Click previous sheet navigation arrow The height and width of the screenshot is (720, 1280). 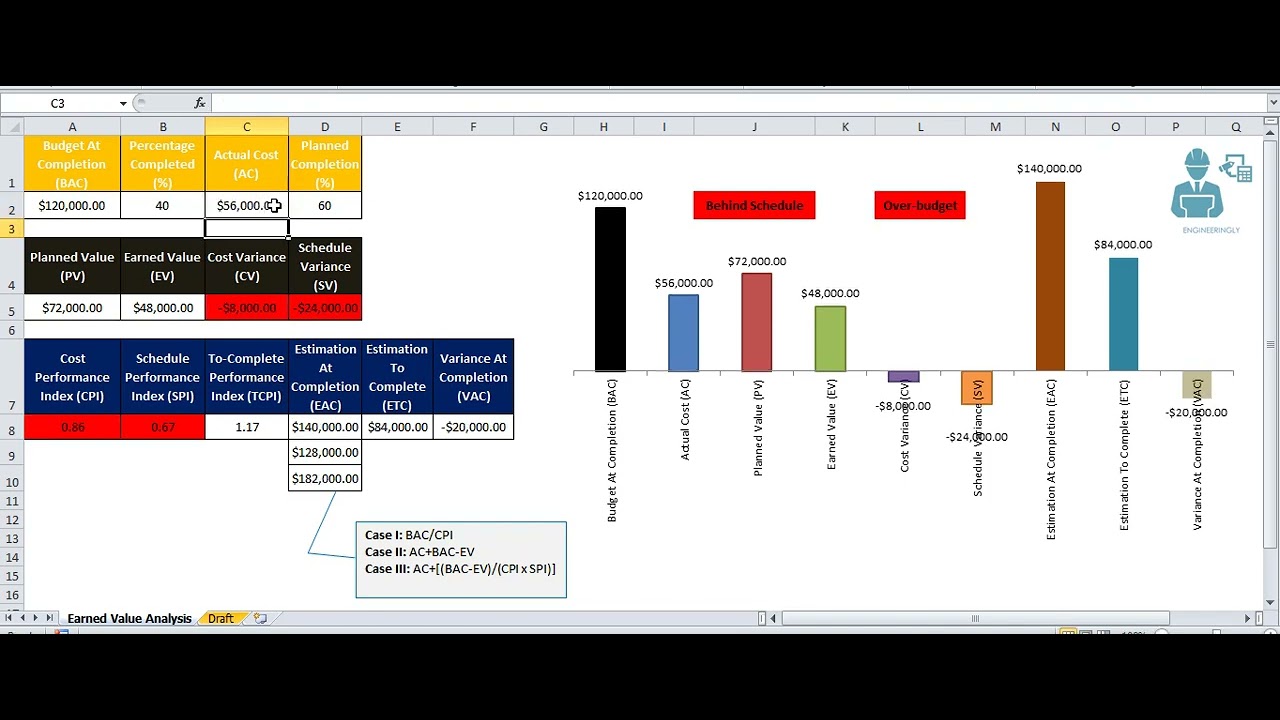(22, 618)
